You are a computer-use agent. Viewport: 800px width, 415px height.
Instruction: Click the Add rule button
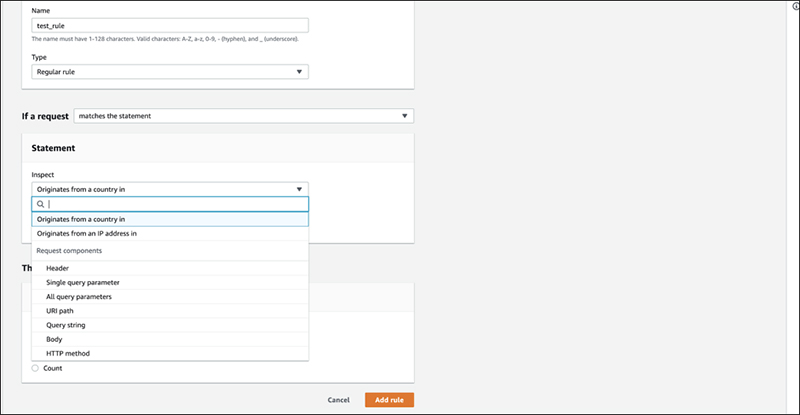389,400
